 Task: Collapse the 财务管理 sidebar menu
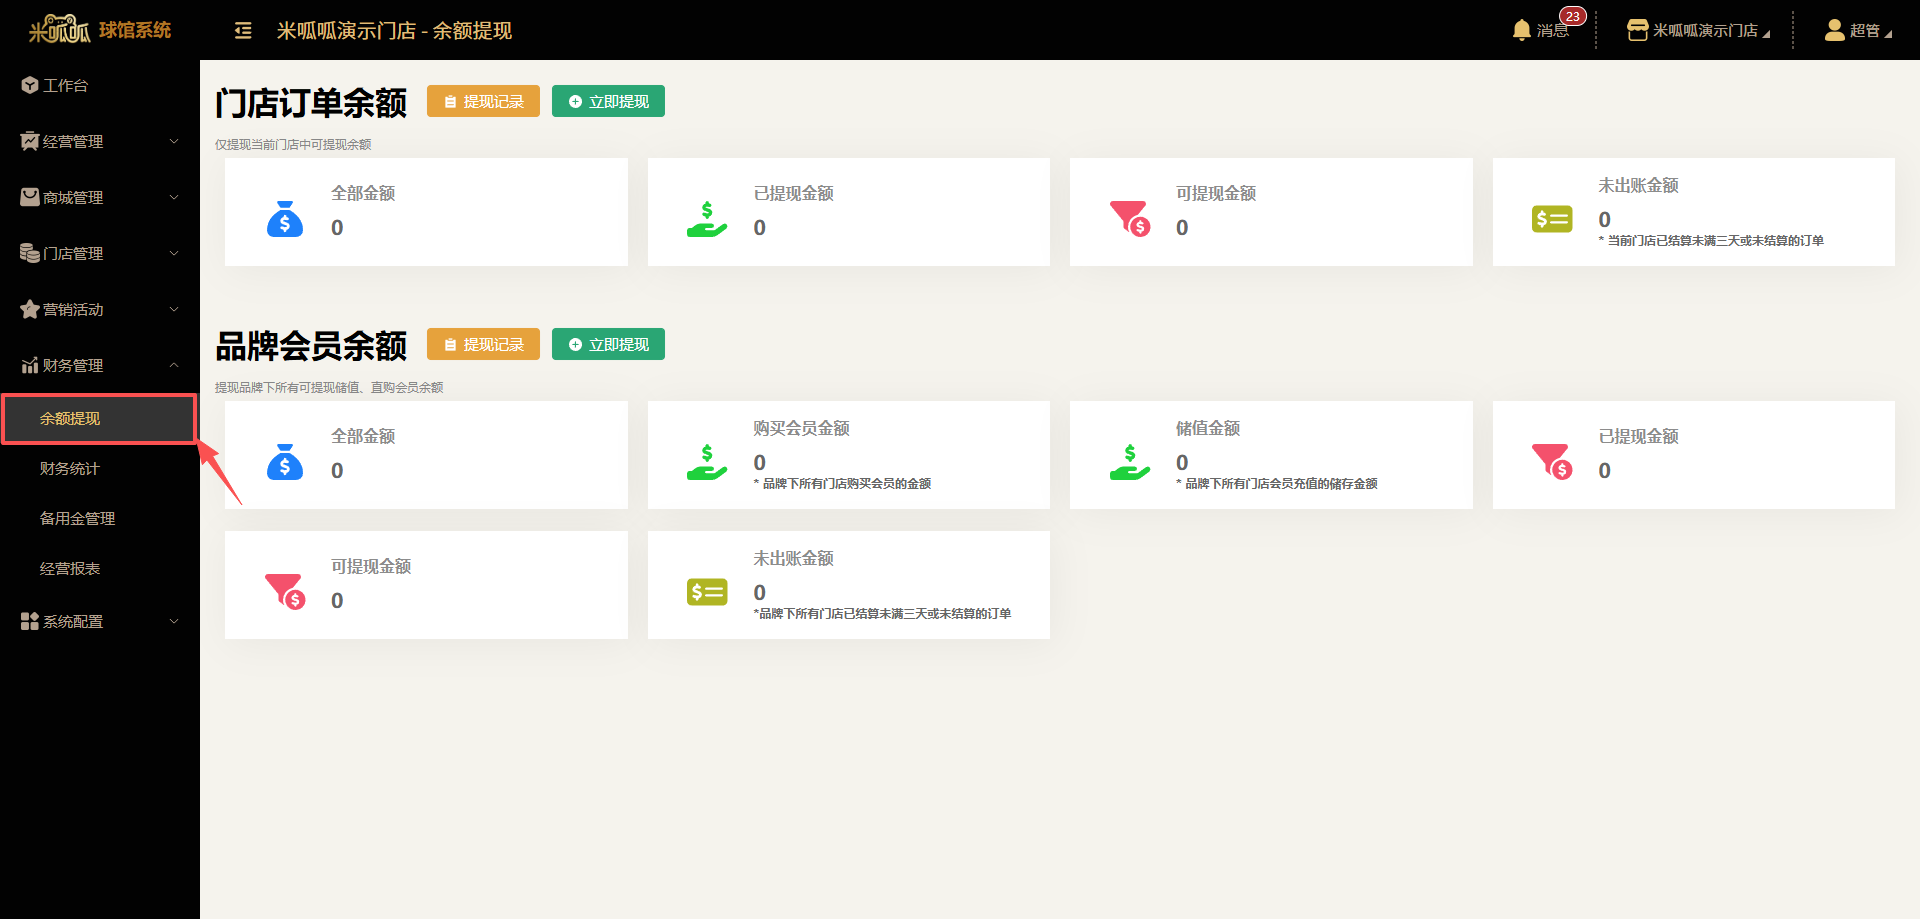tap(100, 366)
